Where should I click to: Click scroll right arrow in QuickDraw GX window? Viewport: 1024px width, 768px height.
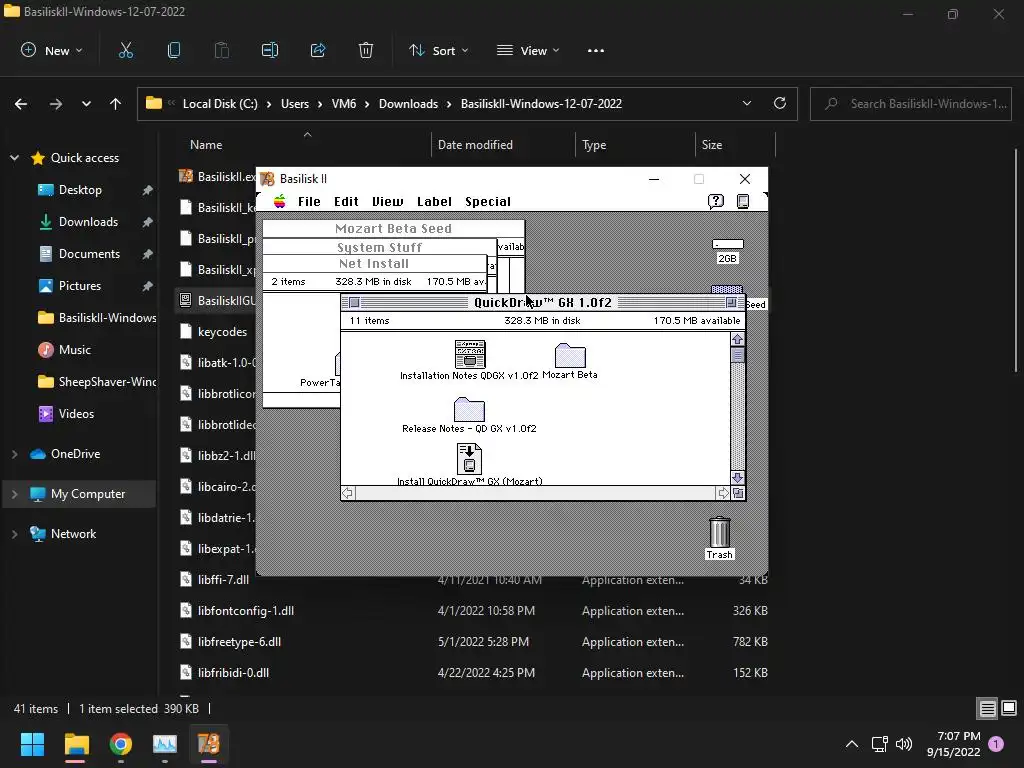click(x=723, y=493)
